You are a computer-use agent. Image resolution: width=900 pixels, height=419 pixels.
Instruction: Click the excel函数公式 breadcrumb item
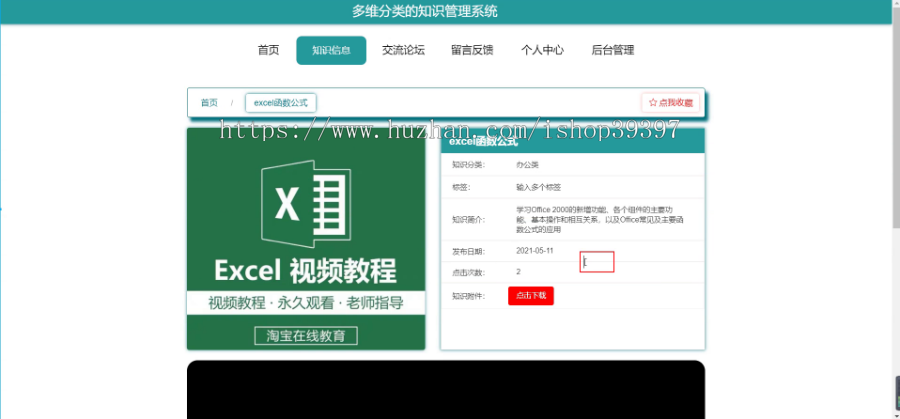click(x=281, y=103)
